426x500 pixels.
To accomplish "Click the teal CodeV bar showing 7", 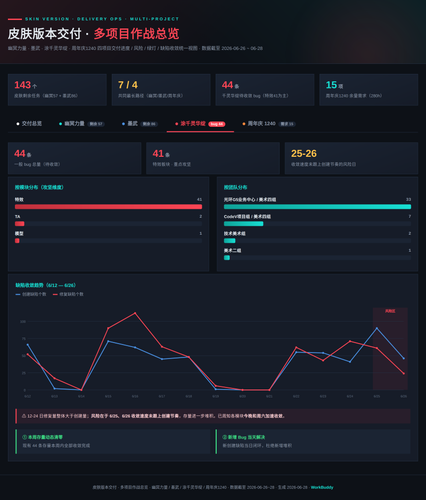I will 243,224.
